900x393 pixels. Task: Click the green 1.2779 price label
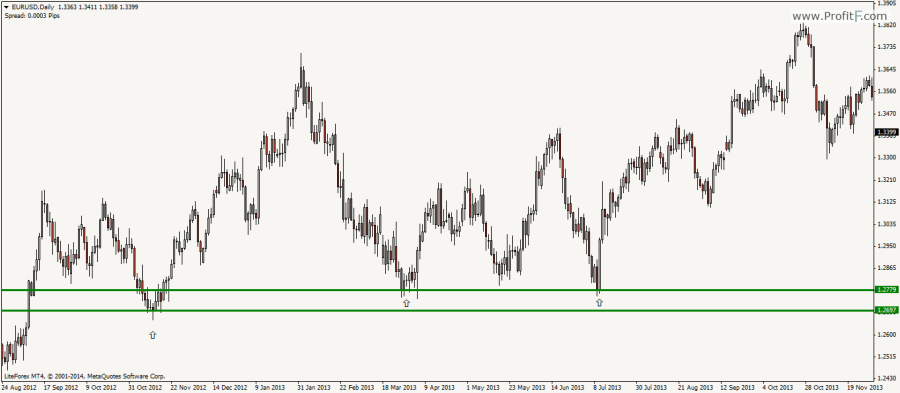click(x=887, y=290)
